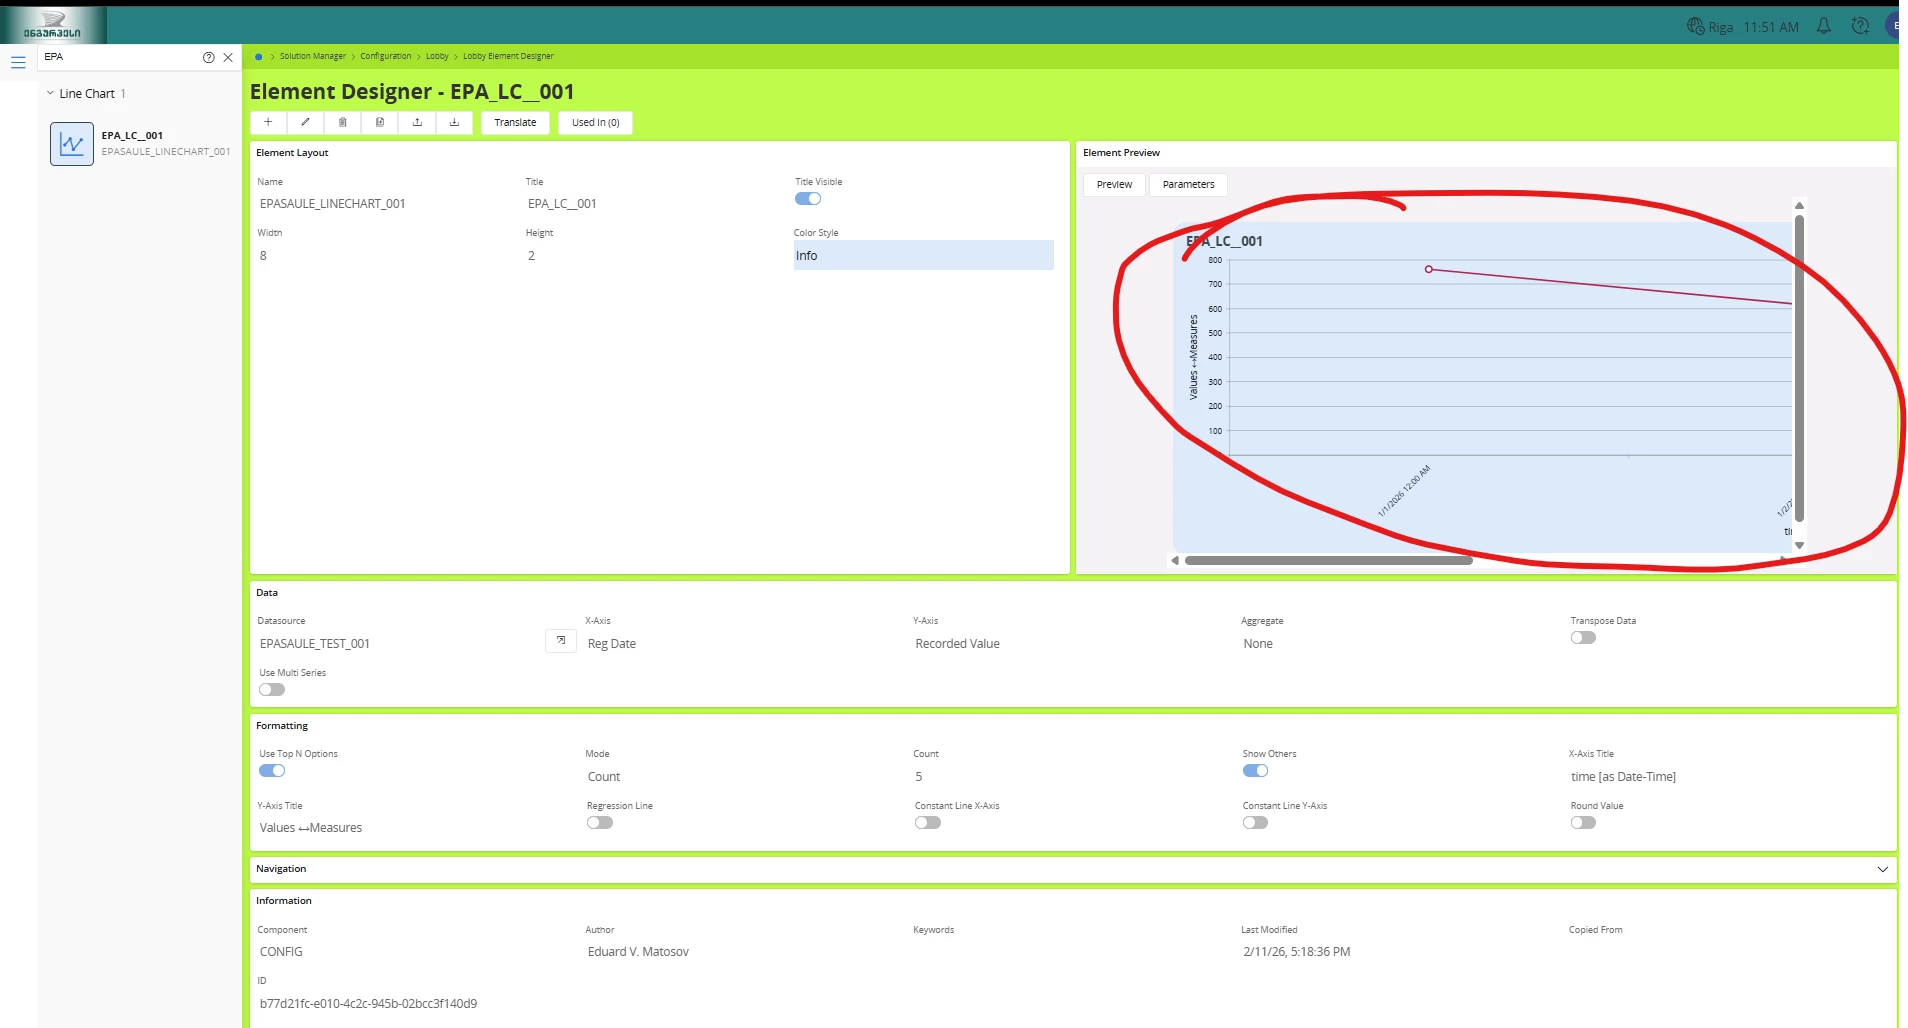Go to Configuration breadcrumb
1908x1028 pixels.
[x=386, y=56]
